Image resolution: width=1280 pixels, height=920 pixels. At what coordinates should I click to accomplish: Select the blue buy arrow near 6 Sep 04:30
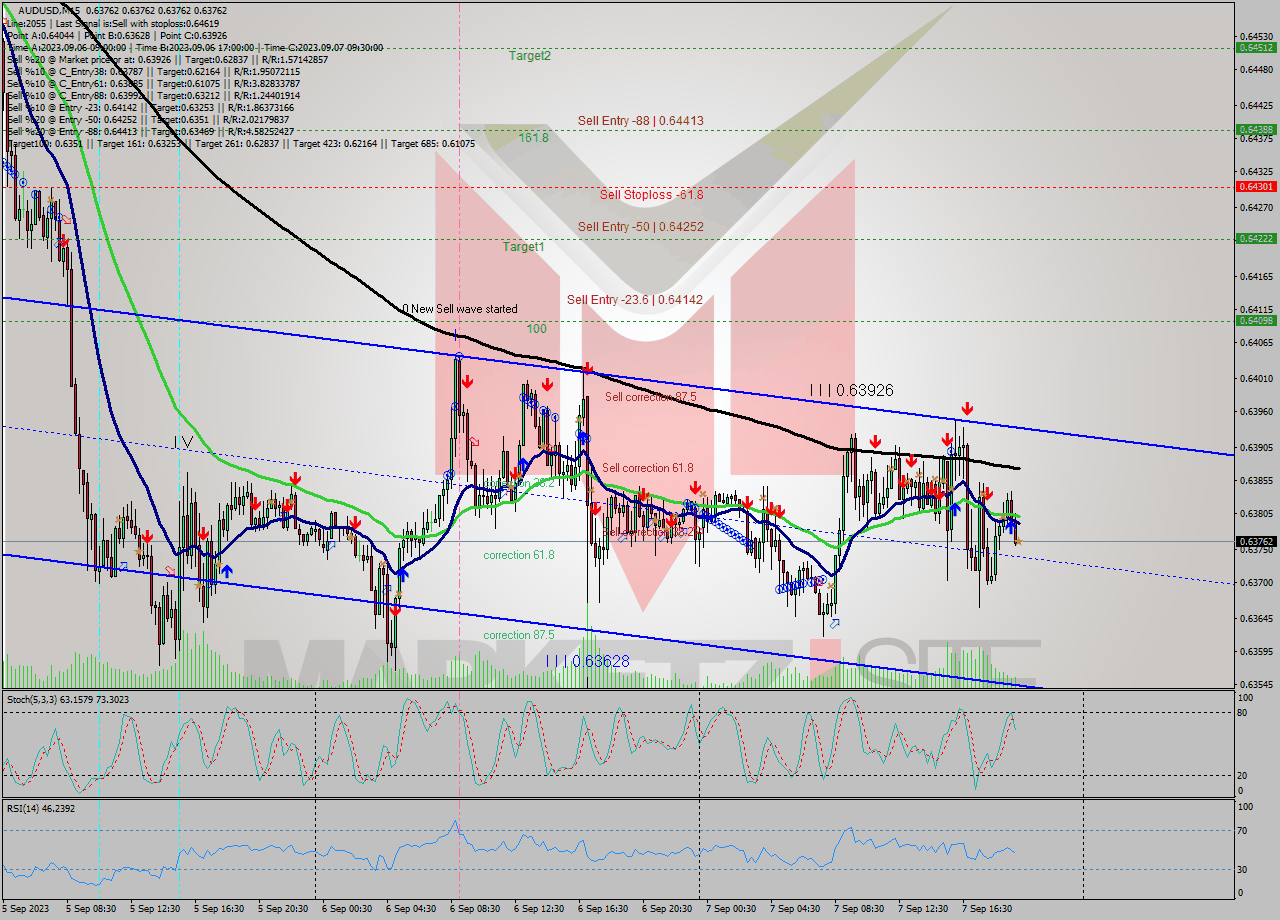402,574
